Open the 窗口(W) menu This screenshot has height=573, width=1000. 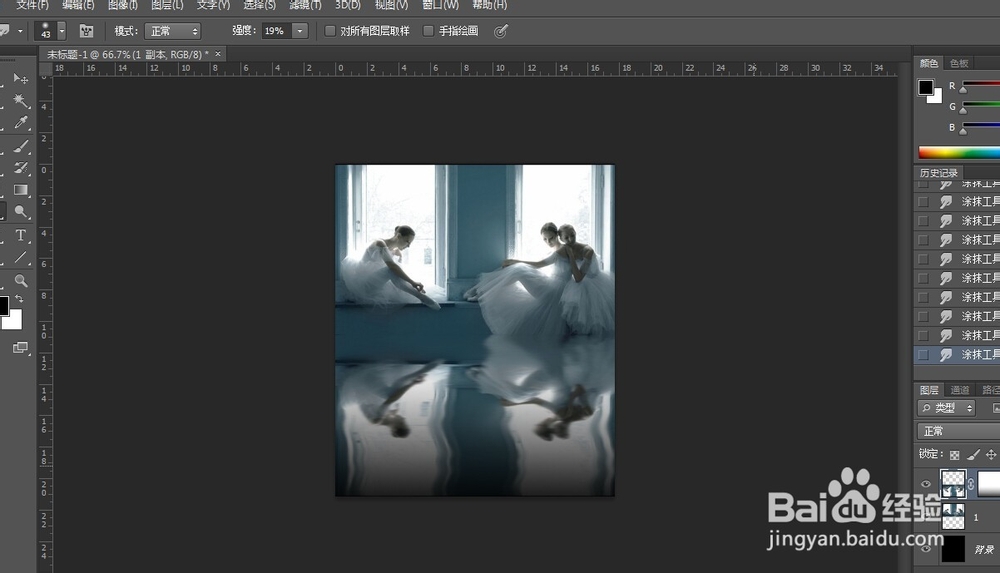click(x=440, y=5)
